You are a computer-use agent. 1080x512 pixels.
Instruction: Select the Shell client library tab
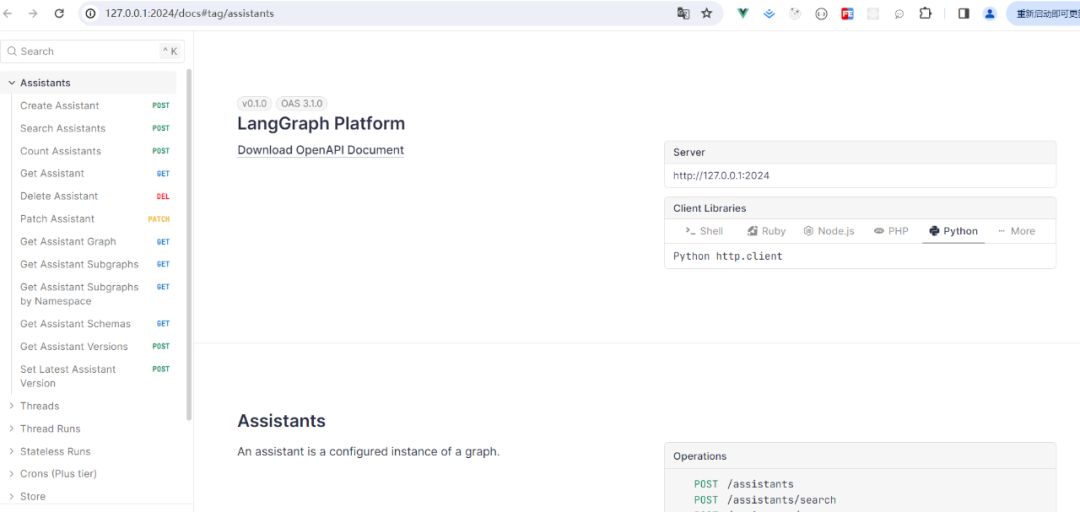click(x=704, y=231)
